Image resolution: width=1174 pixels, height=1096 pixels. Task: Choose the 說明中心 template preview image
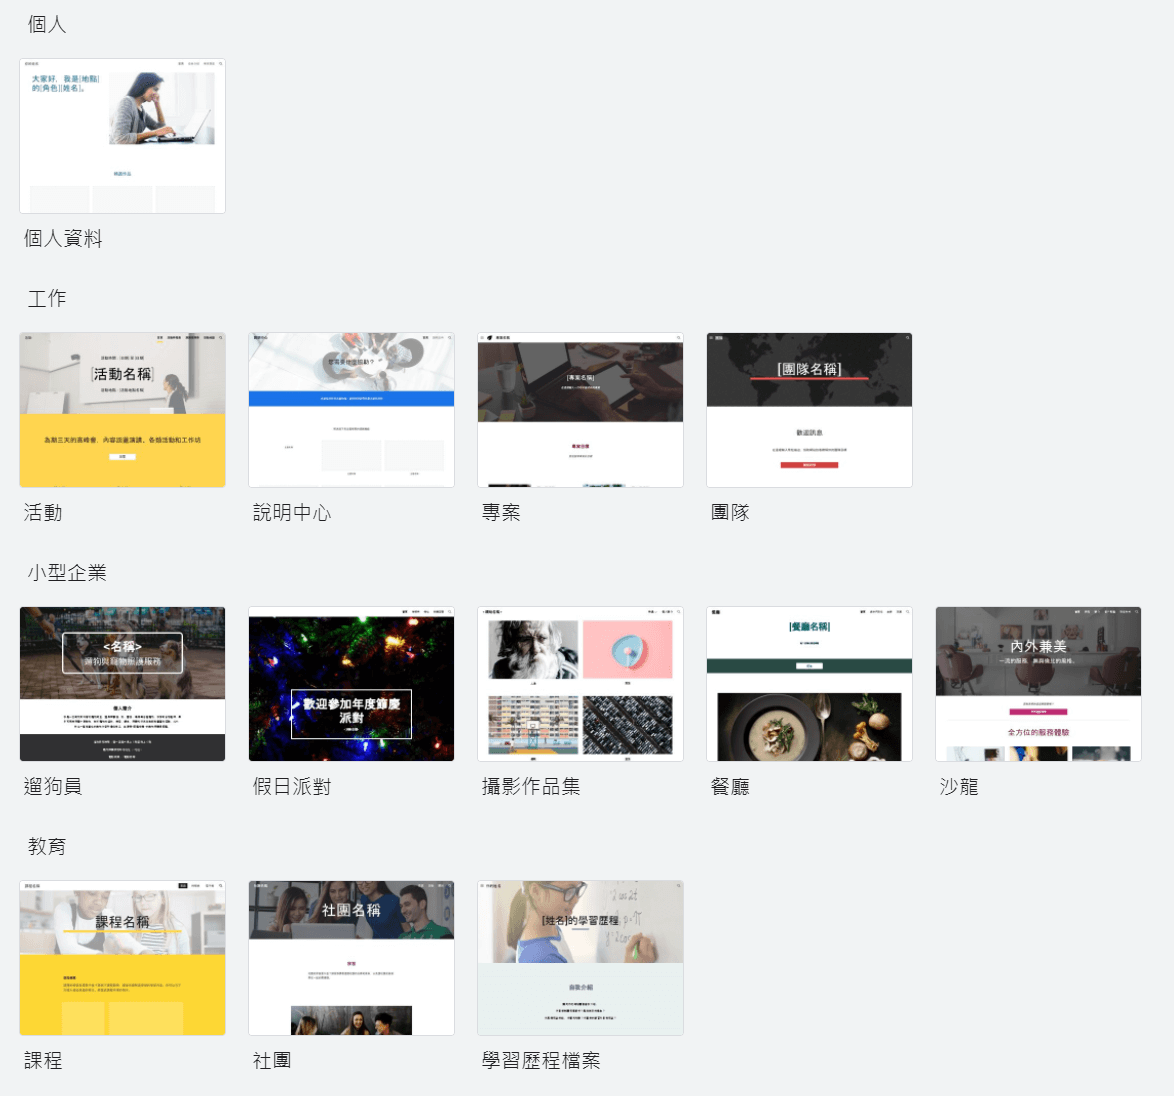coord(351,410)
